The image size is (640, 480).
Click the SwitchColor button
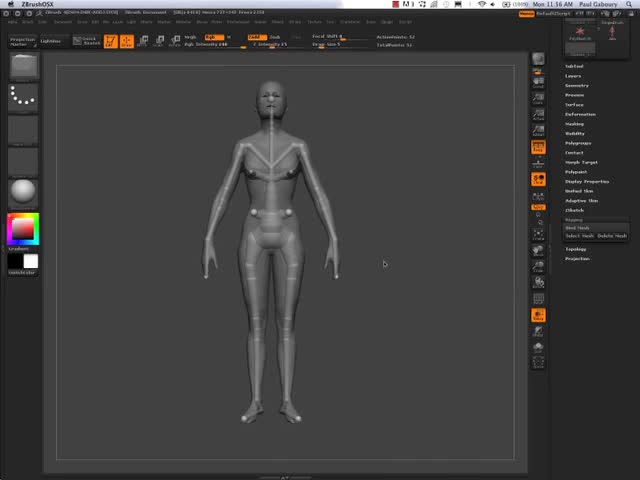[x=22, y=272]
